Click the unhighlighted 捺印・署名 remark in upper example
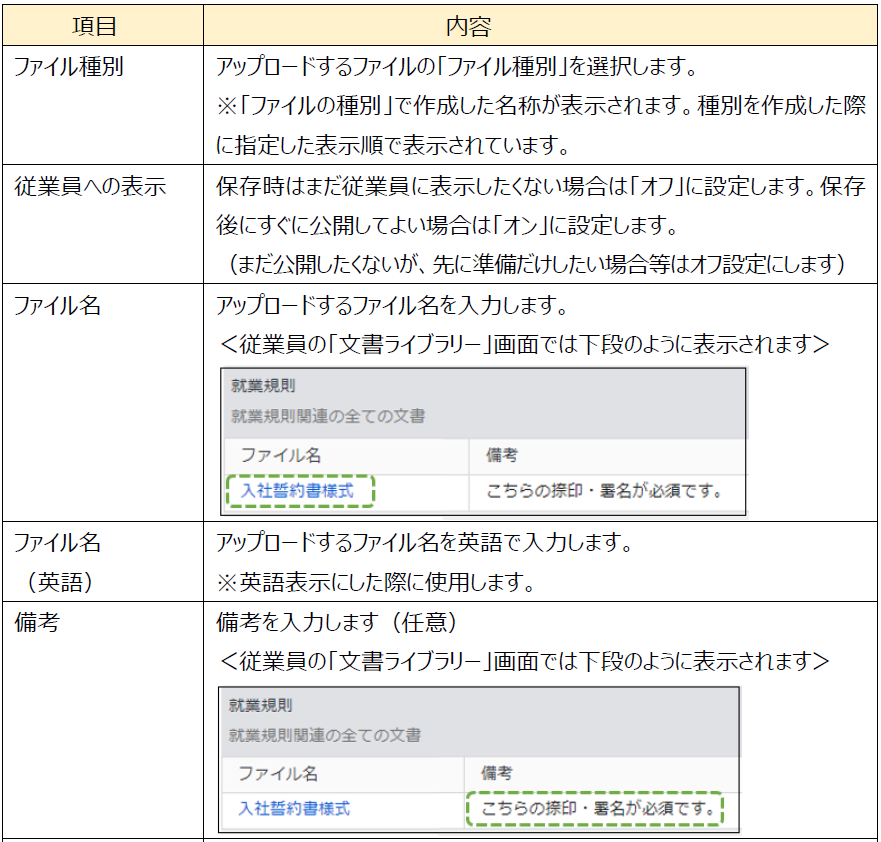The width and height of the screenshot is (881, 842). [604, 491]
